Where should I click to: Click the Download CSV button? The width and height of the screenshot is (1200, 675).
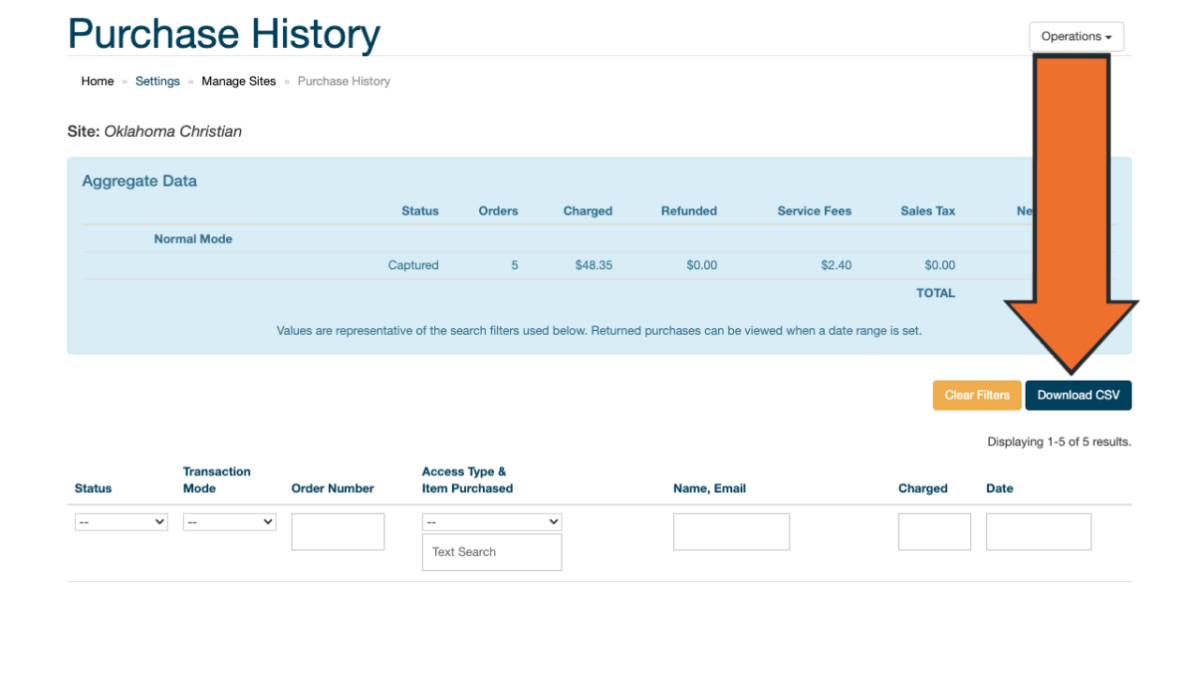pyautogui.click(x=1078, y=395)
